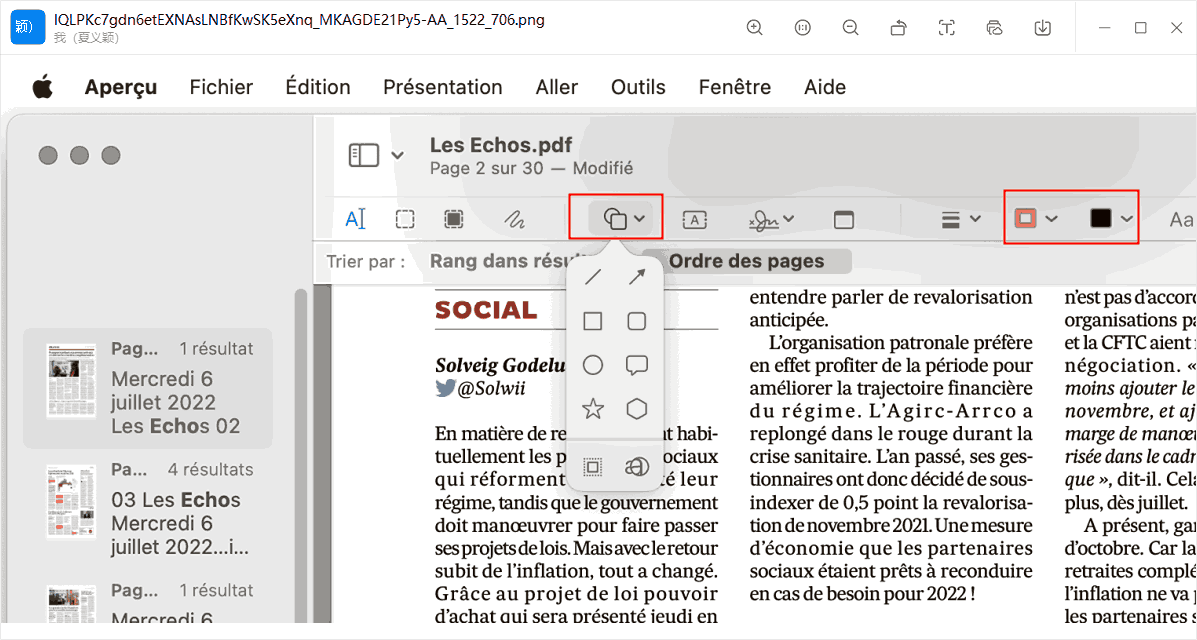Viewport: 1197px width, 640px height.
Task: Open the border color dropdown
Action: tap(1036, 219)
